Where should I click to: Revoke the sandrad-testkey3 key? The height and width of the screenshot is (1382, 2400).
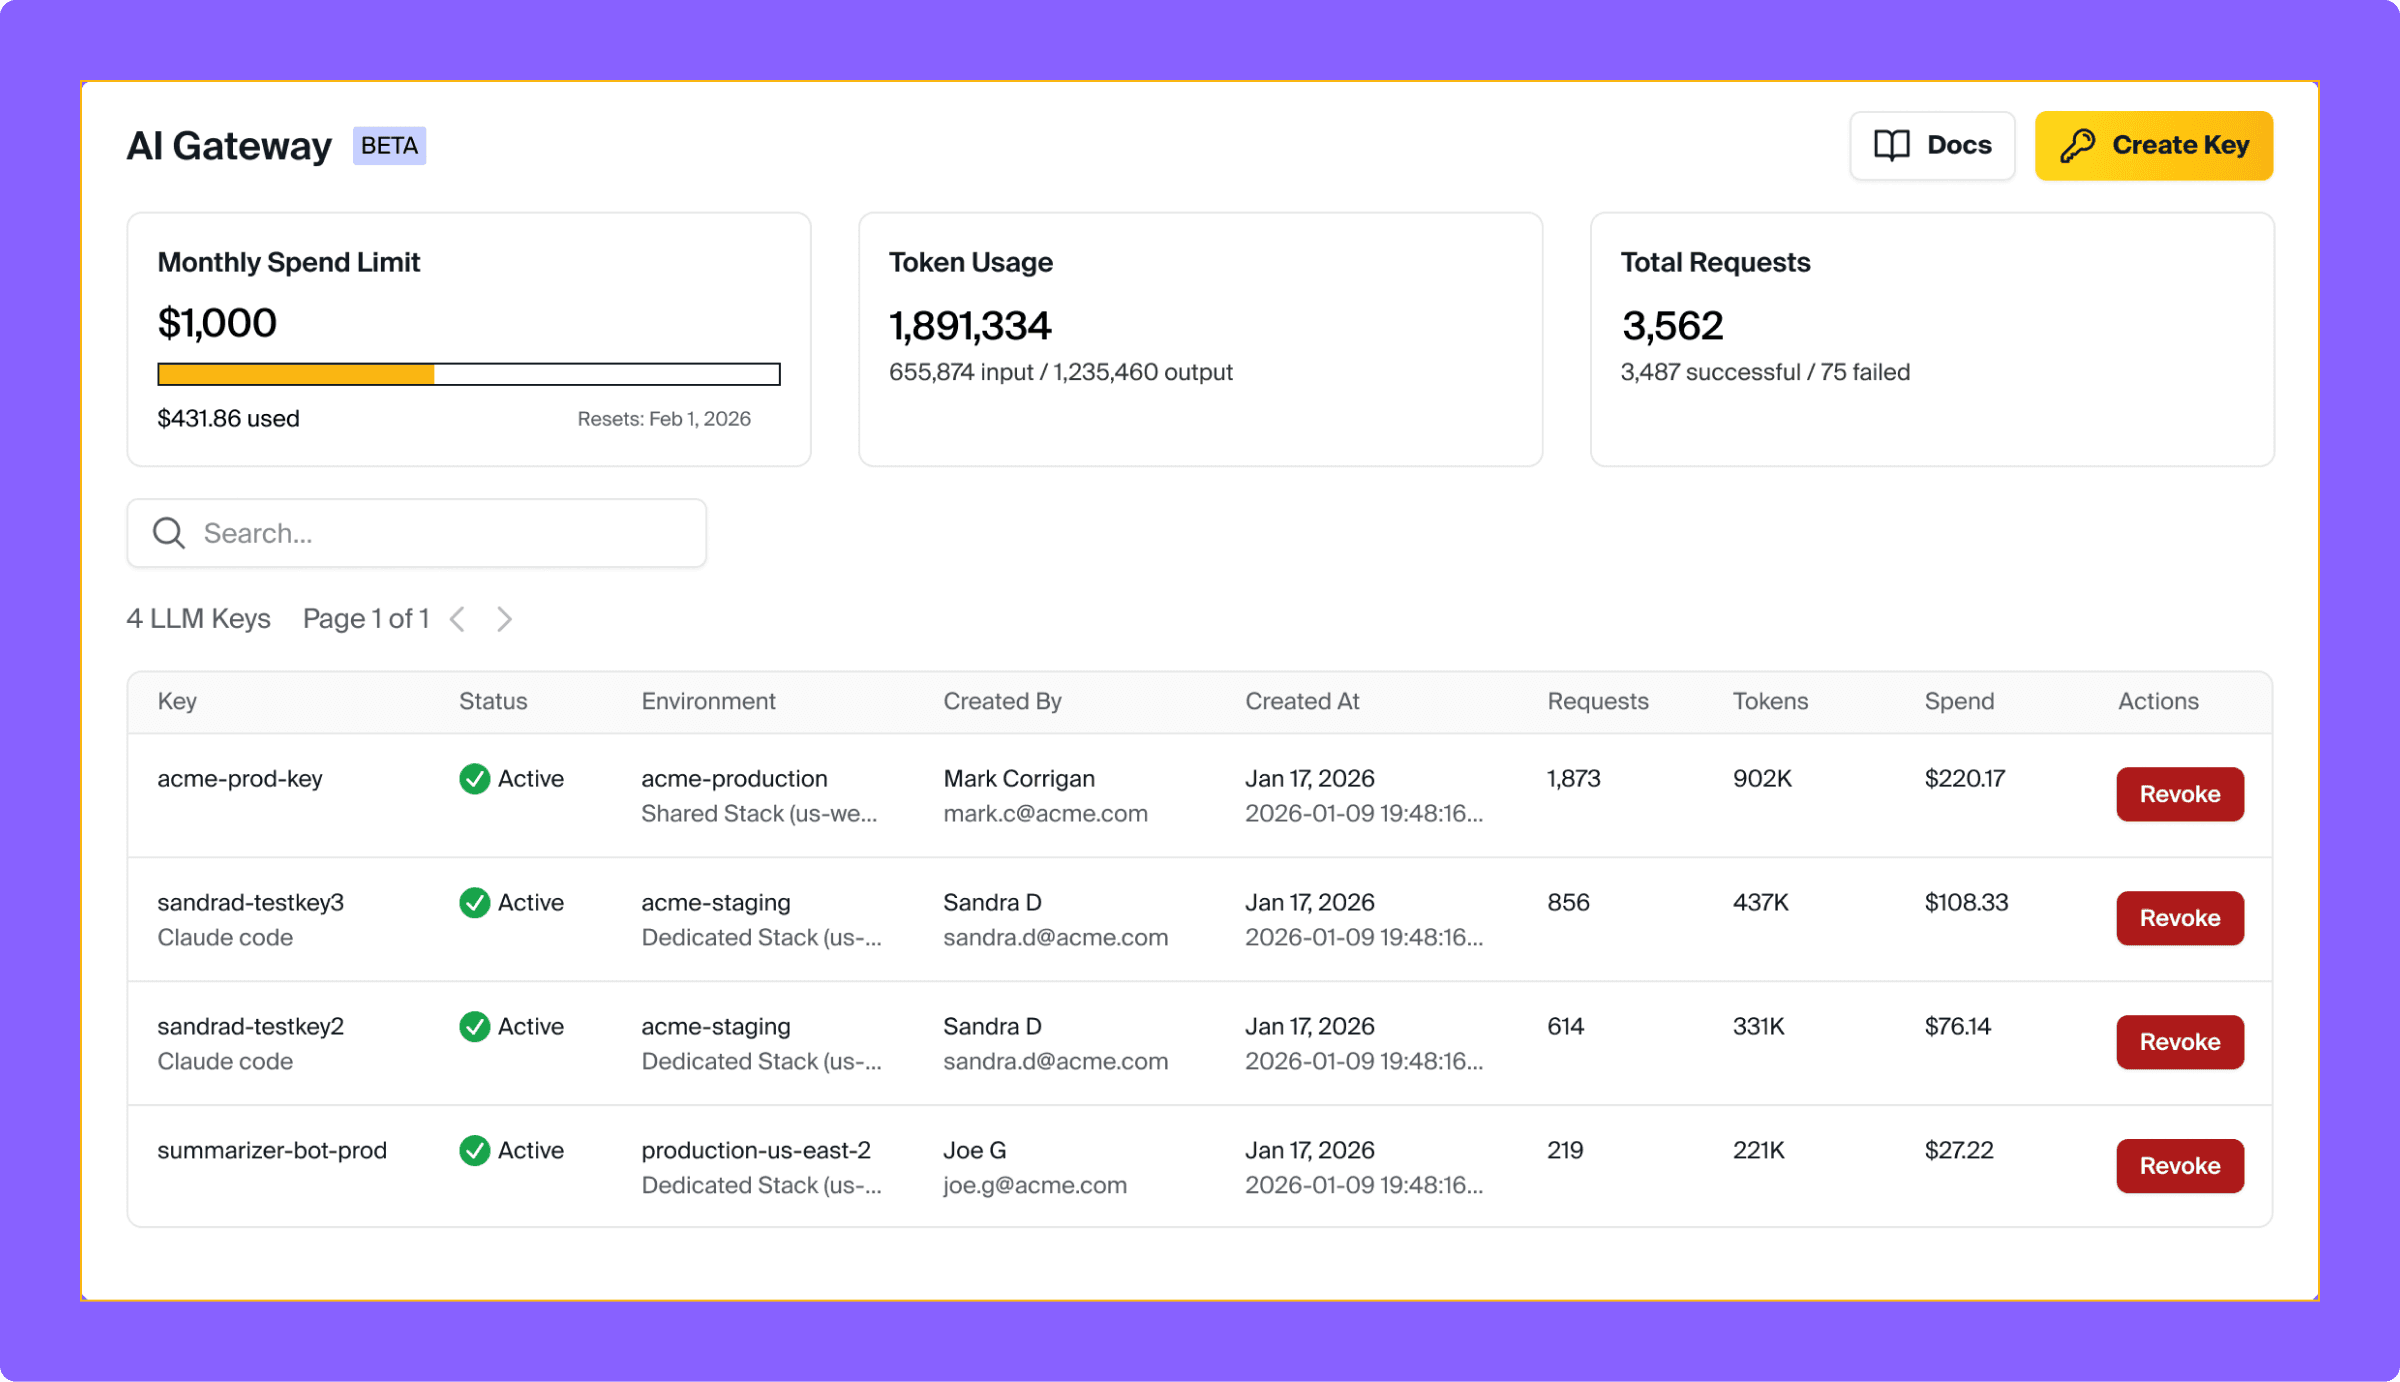2179,919
